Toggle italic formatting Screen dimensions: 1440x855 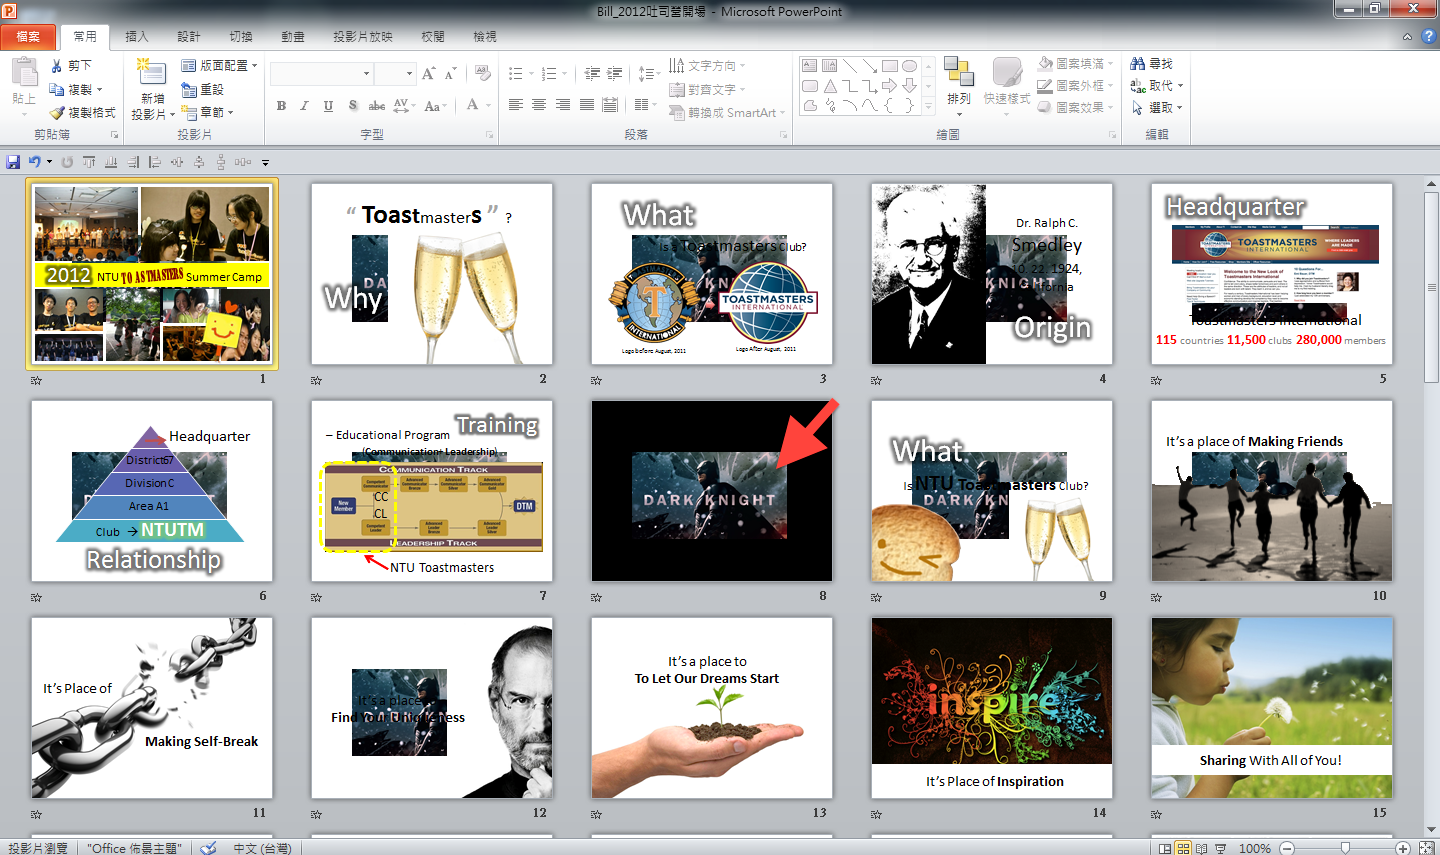[304, 105]
